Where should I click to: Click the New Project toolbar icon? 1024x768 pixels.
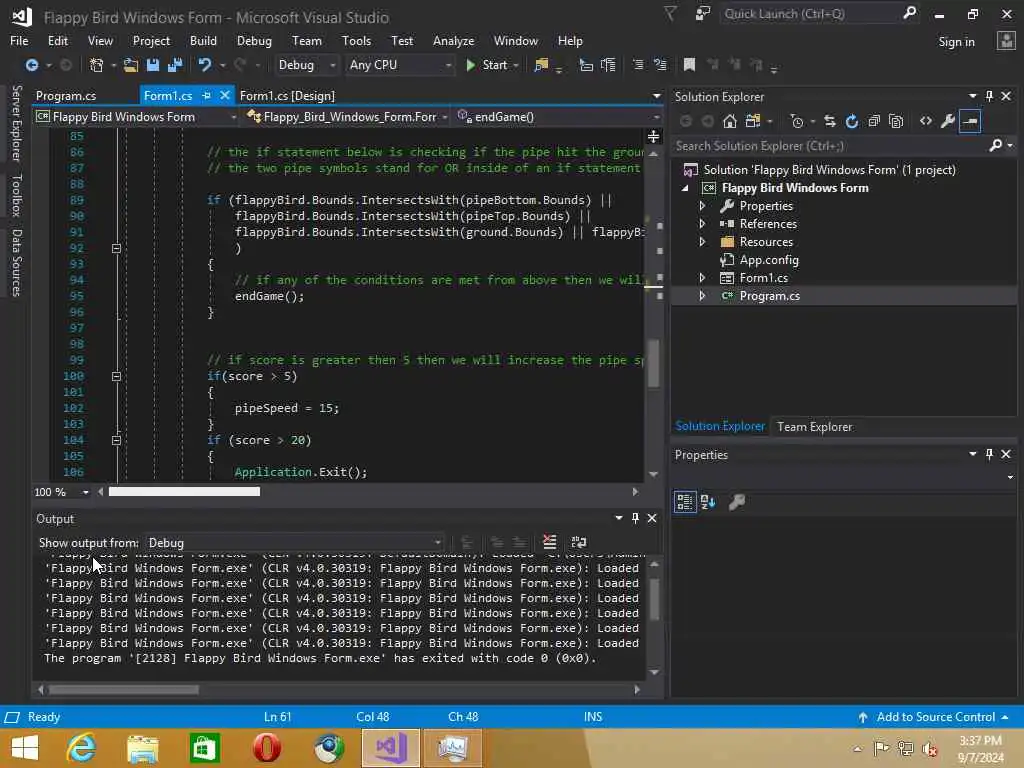pos(97,65)
